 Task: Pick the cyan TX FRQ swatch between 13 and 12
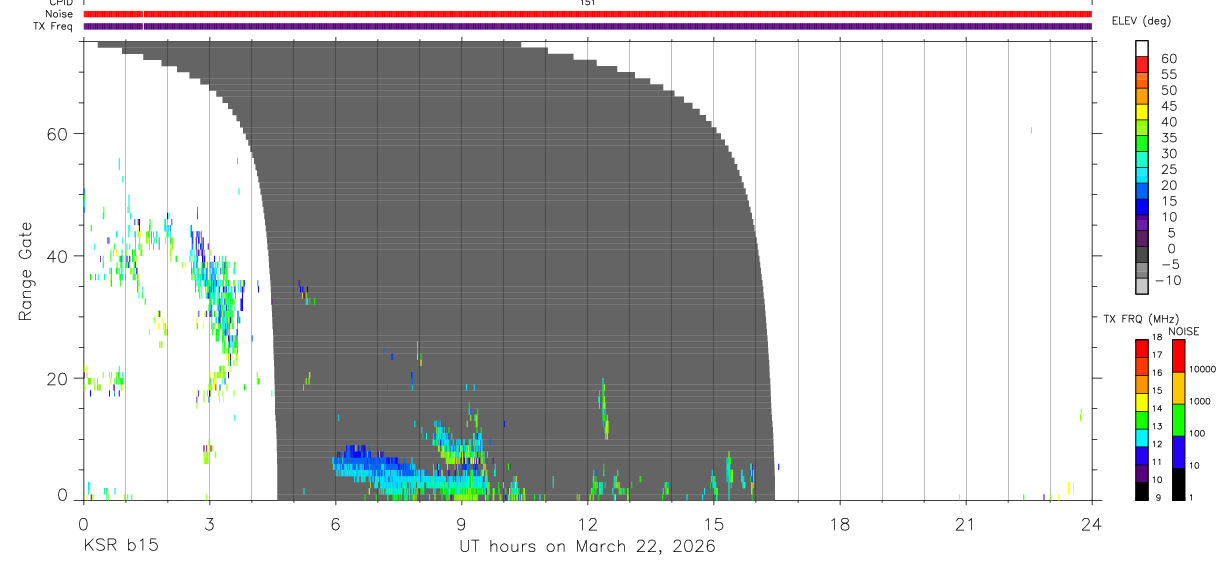point(1141,438)
